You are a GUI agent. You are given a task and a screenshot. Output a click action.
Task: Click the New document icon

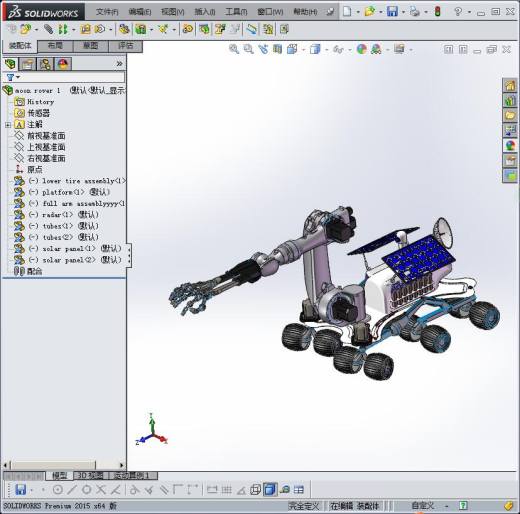point(347,12)
